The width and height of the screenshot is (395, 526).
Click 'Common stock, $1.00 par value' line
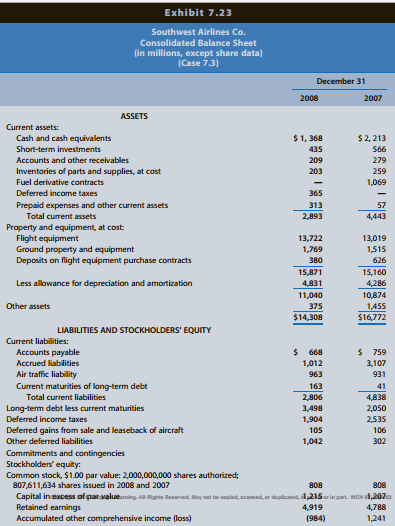(x=122, y=476)
